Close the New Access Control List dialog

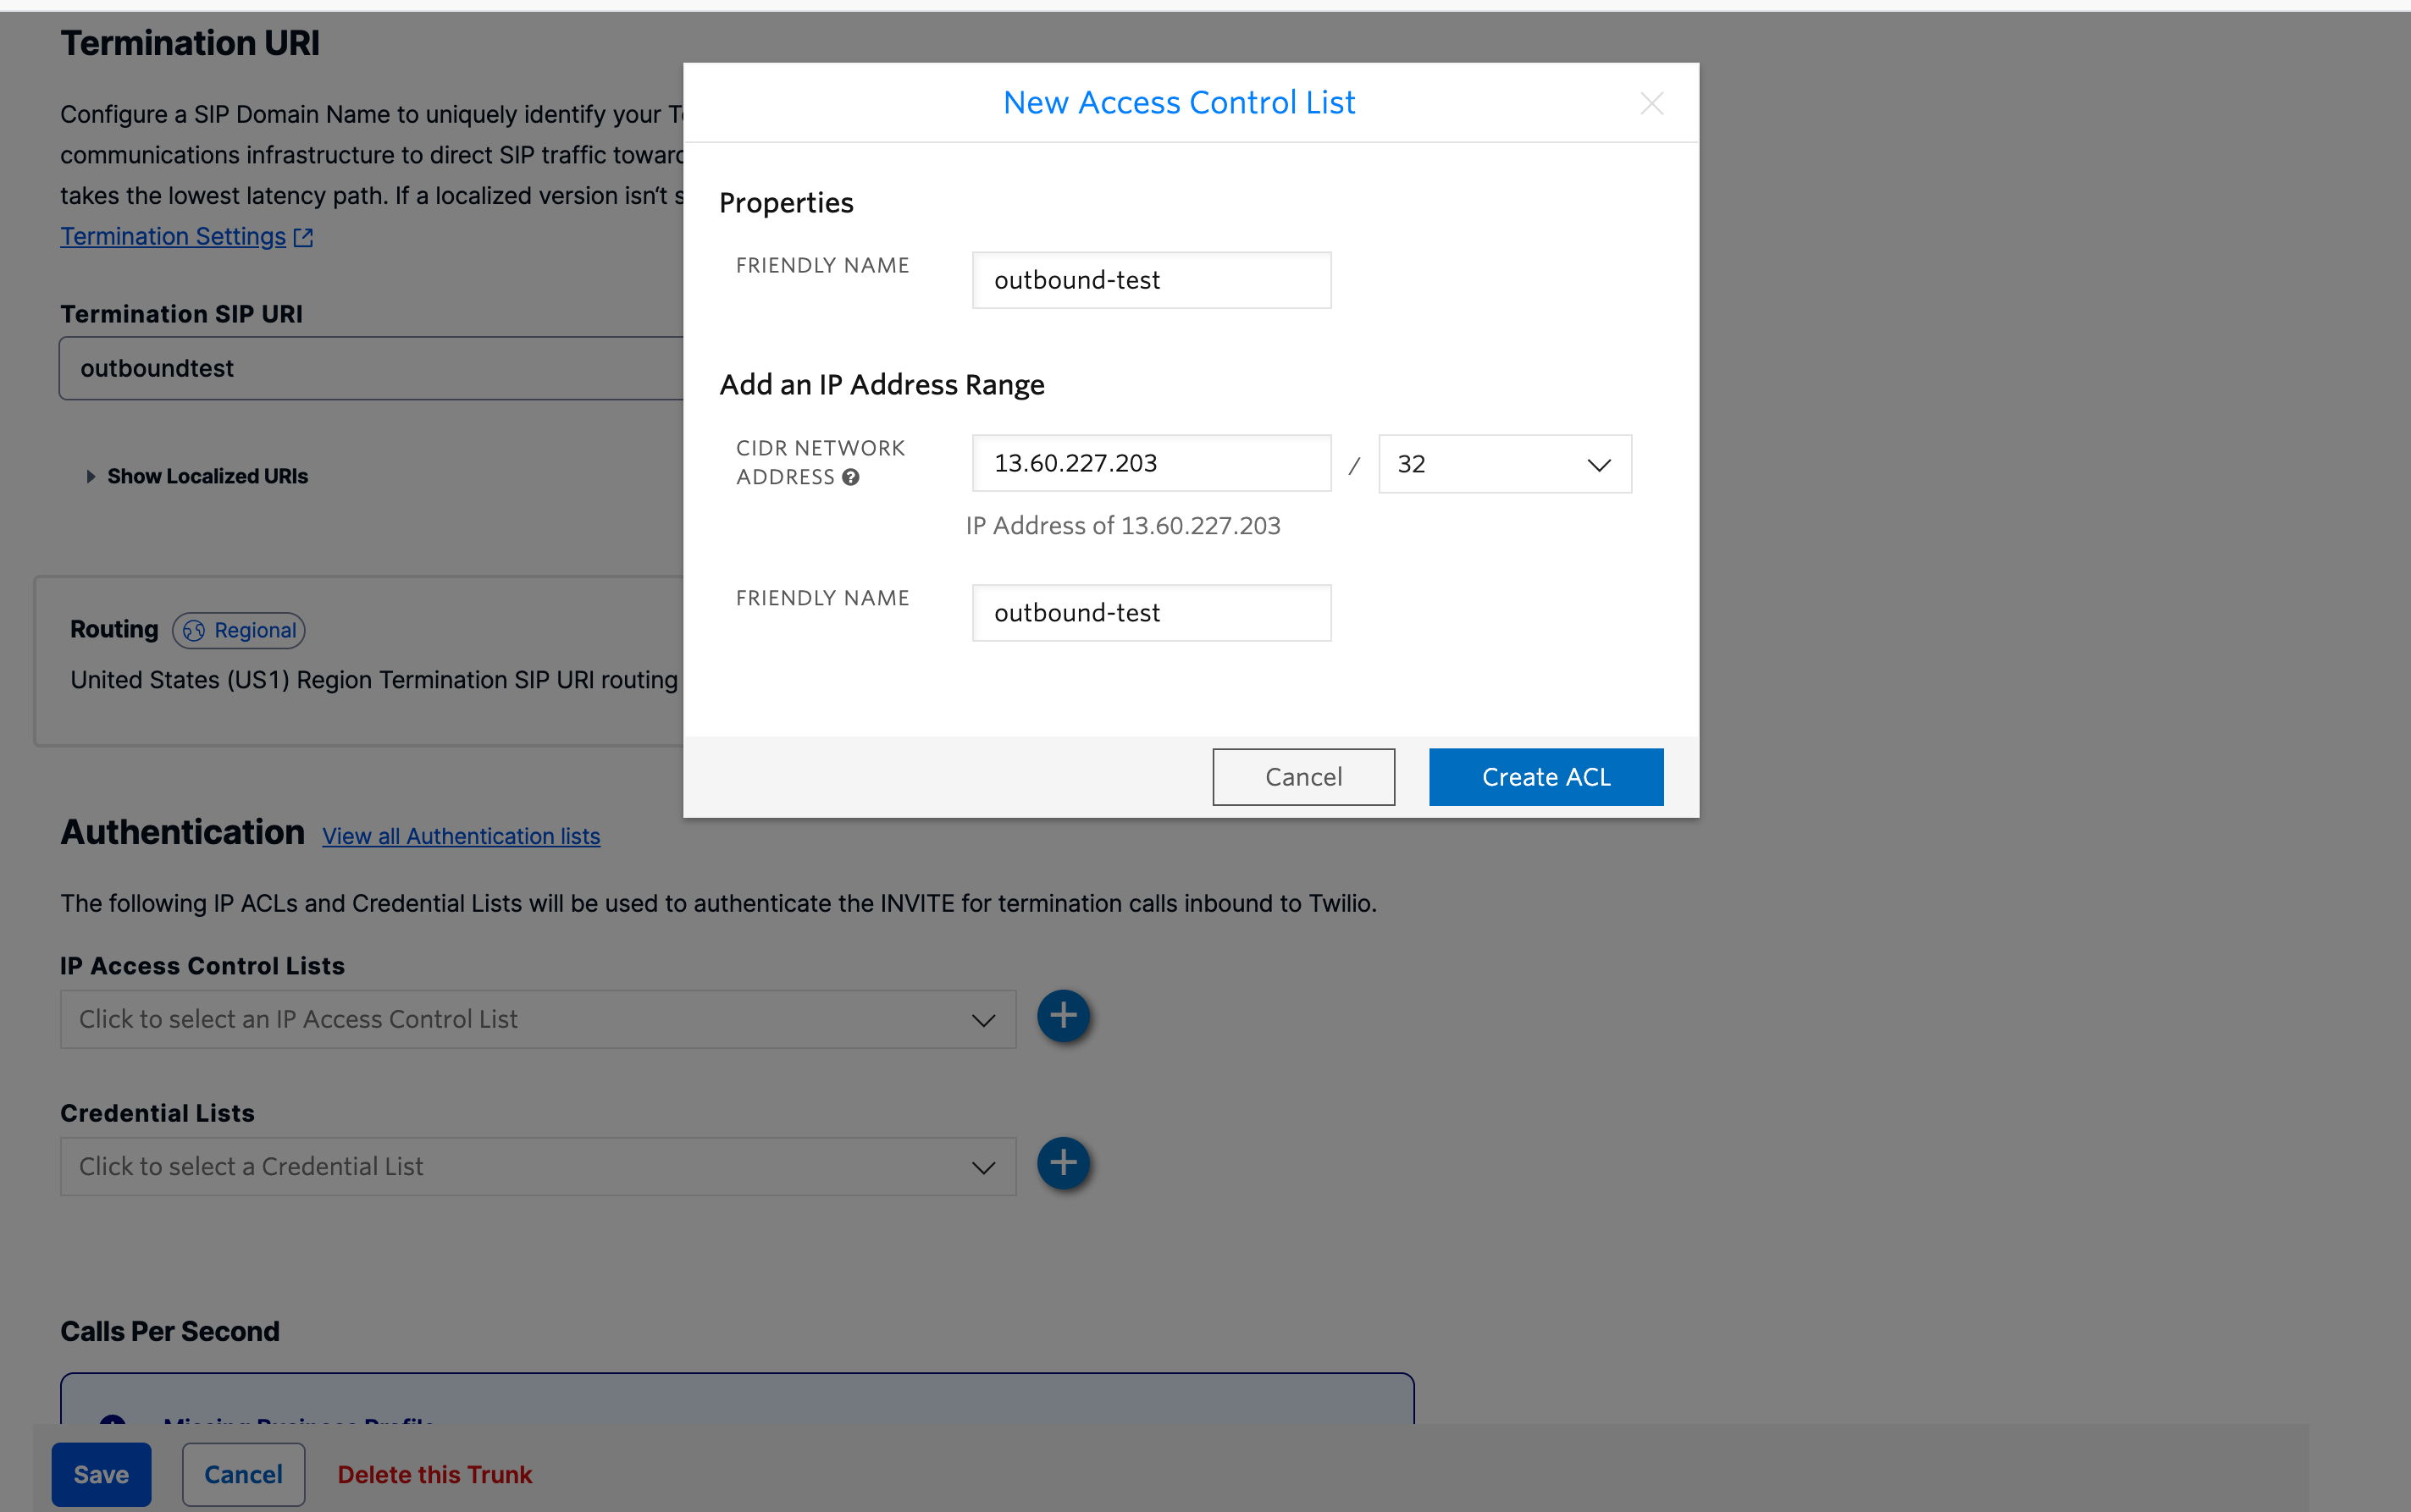pyautogui.click(x=1651, y=103)
